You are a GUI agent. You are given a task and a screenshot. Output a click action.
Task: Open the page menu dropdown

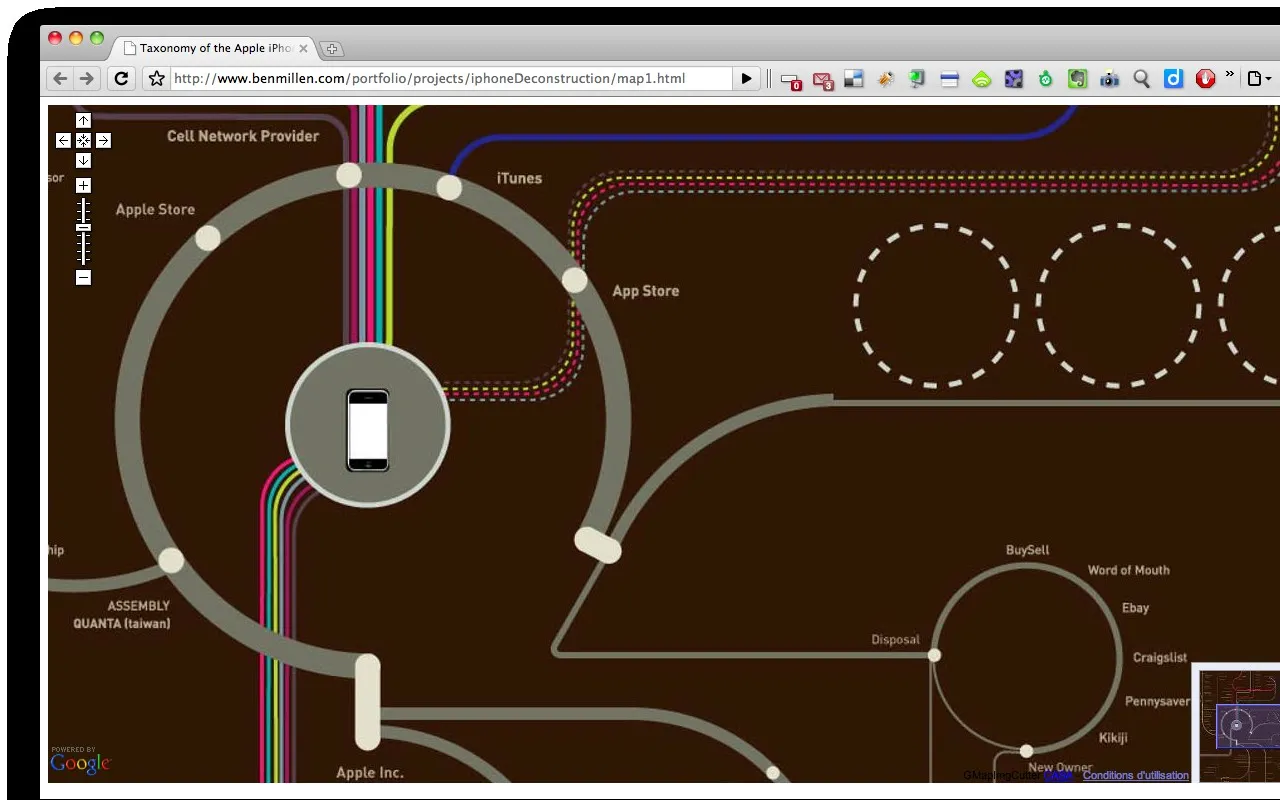click(x=1259, y=78)
